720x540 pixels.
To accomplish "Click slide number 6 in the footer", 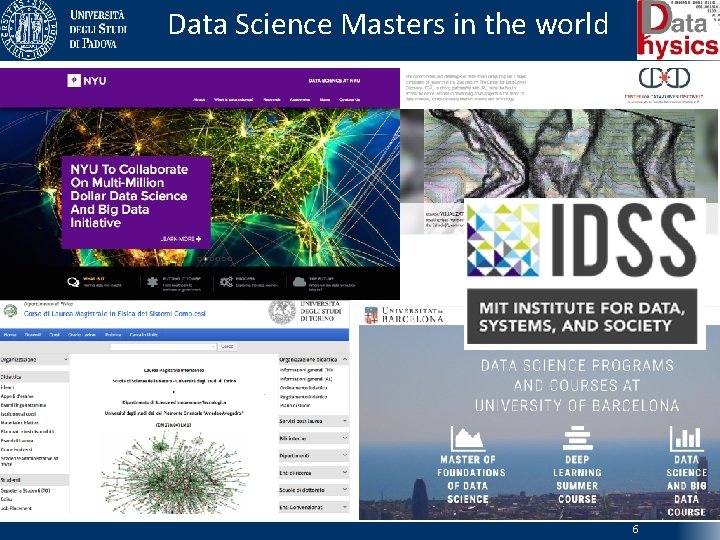I will pyautogui.click(x=635, y=529).
